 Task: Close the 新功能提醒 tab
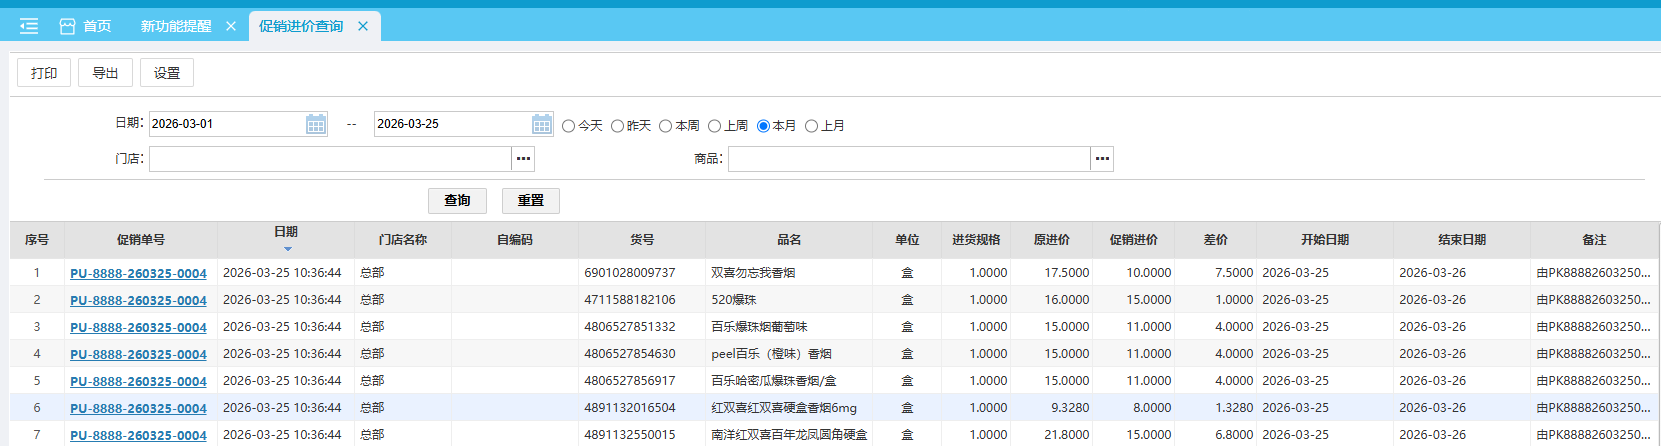pos(231,26)
